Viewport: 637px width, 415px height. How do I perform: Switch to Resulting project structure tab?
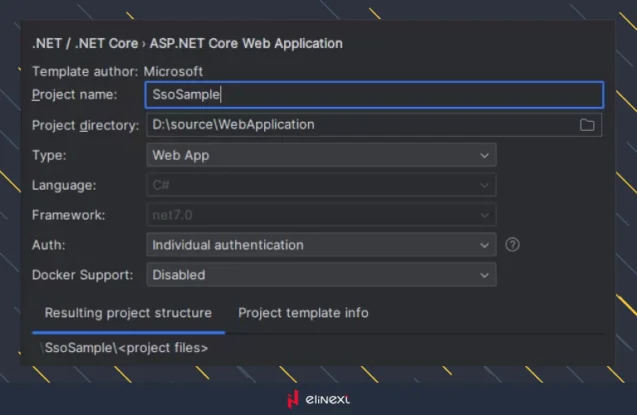pos(128,313)
